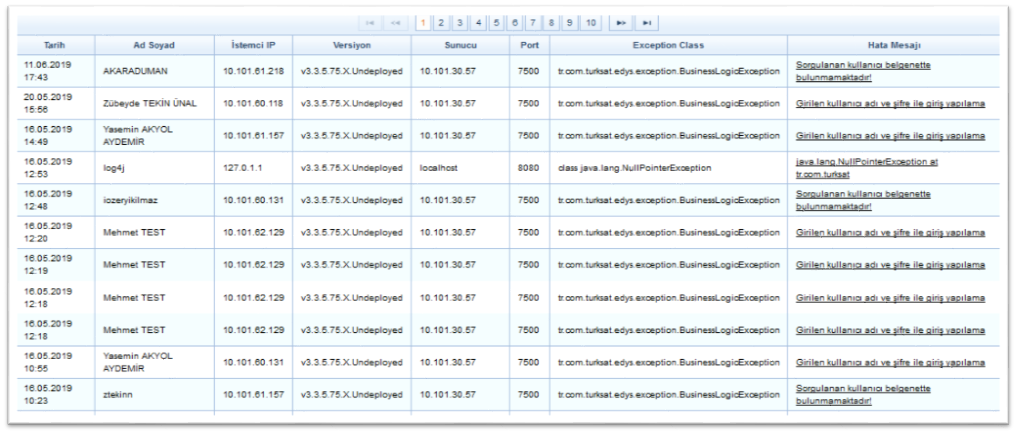Viewport: 1017px width, 434px height.
Task: Open iozeryikilmaz's error message link
Action: [x=863, y=199]
